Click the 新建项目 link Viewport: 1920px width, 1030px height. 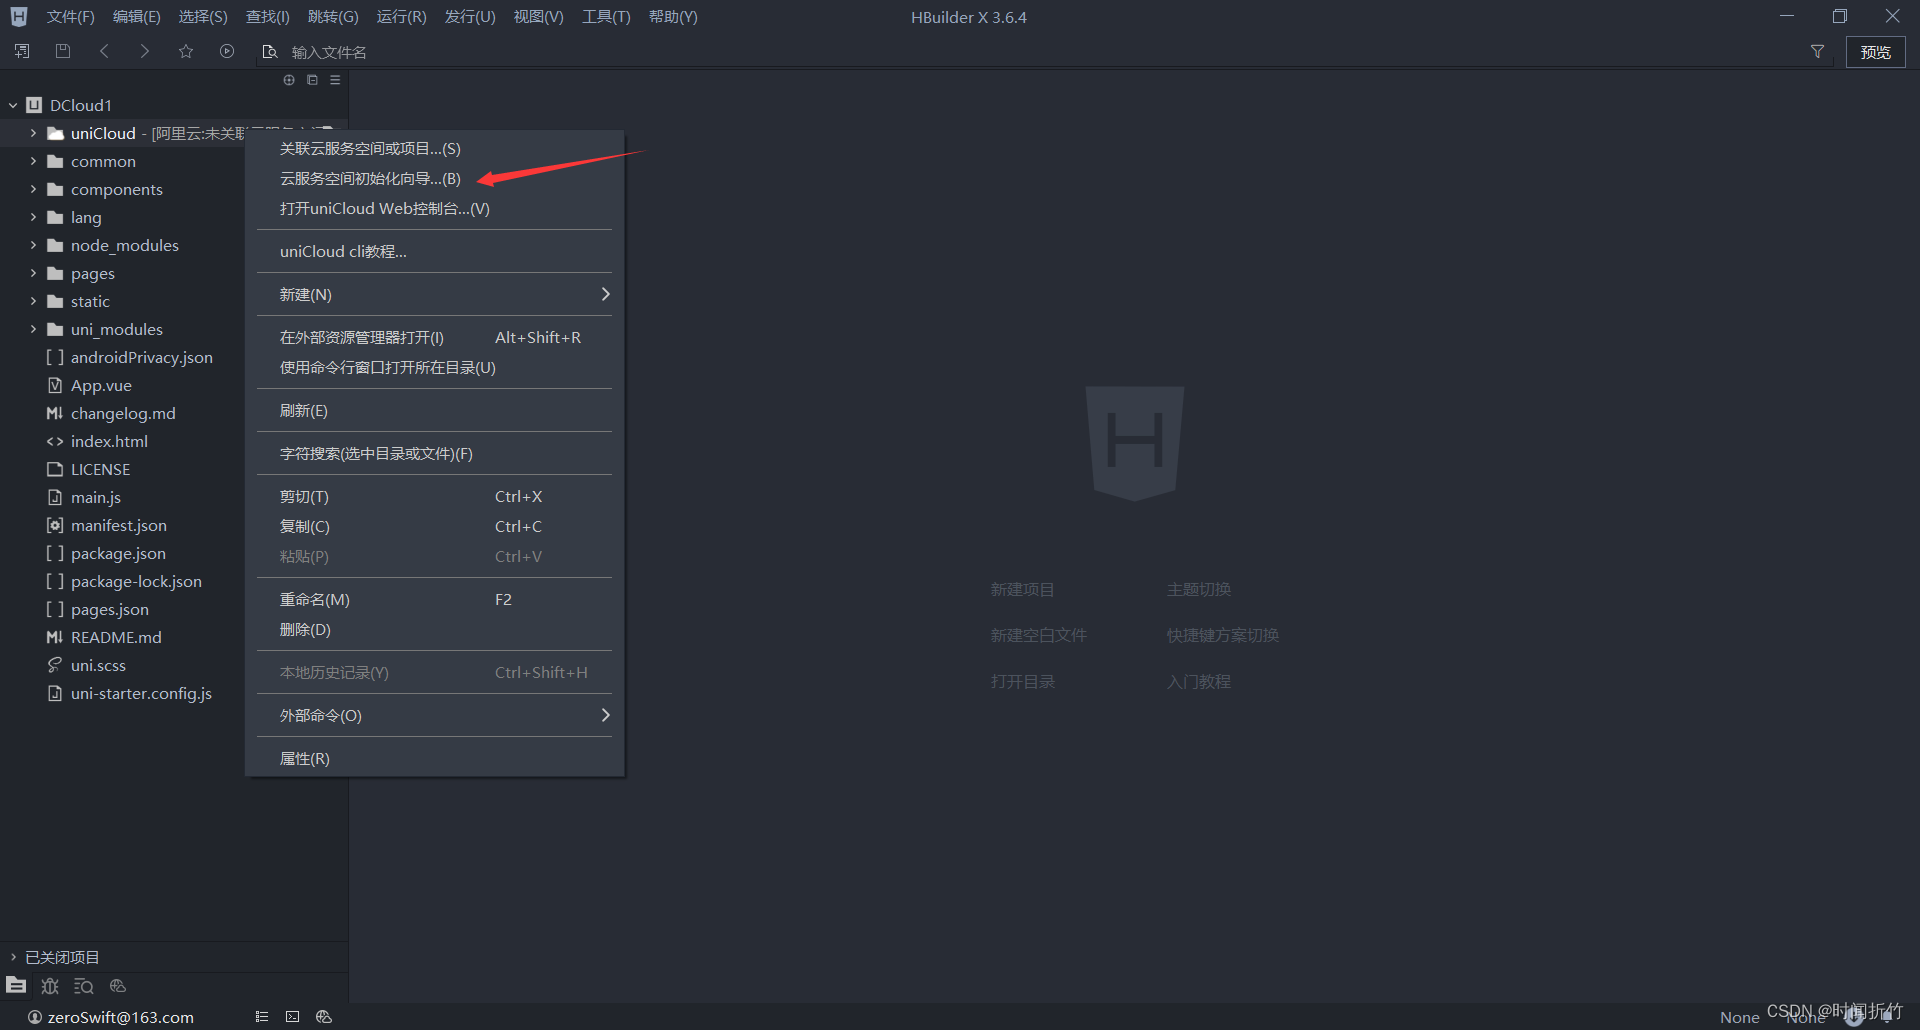(1022, 589)
